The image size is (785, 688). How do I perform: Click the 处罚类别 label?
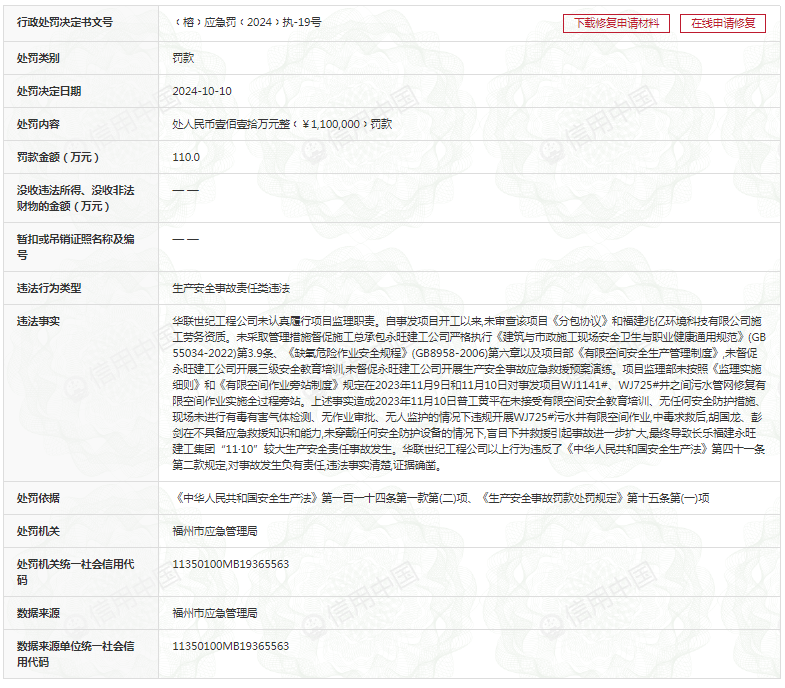click(x=38, y=58)
